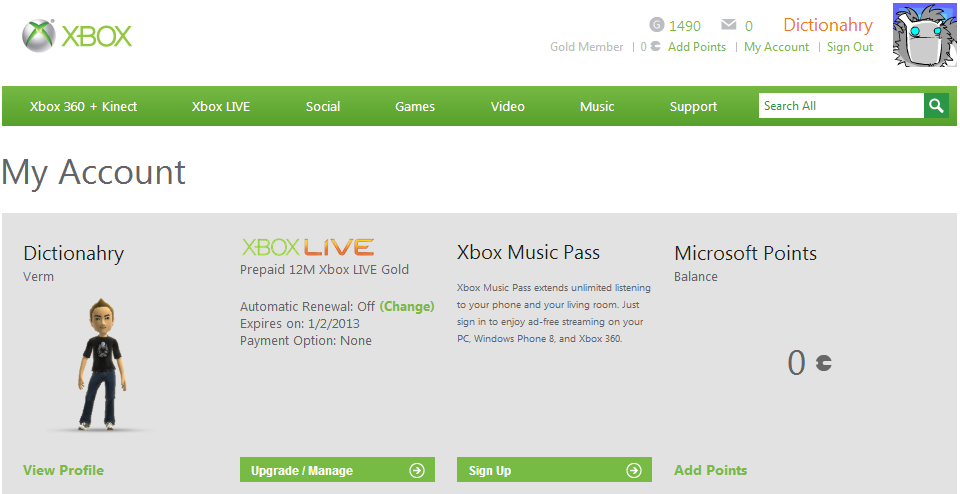Click the Xbox sphere logo
The image size is (960, 494).
pyautogui.click(x=39, y=36)
